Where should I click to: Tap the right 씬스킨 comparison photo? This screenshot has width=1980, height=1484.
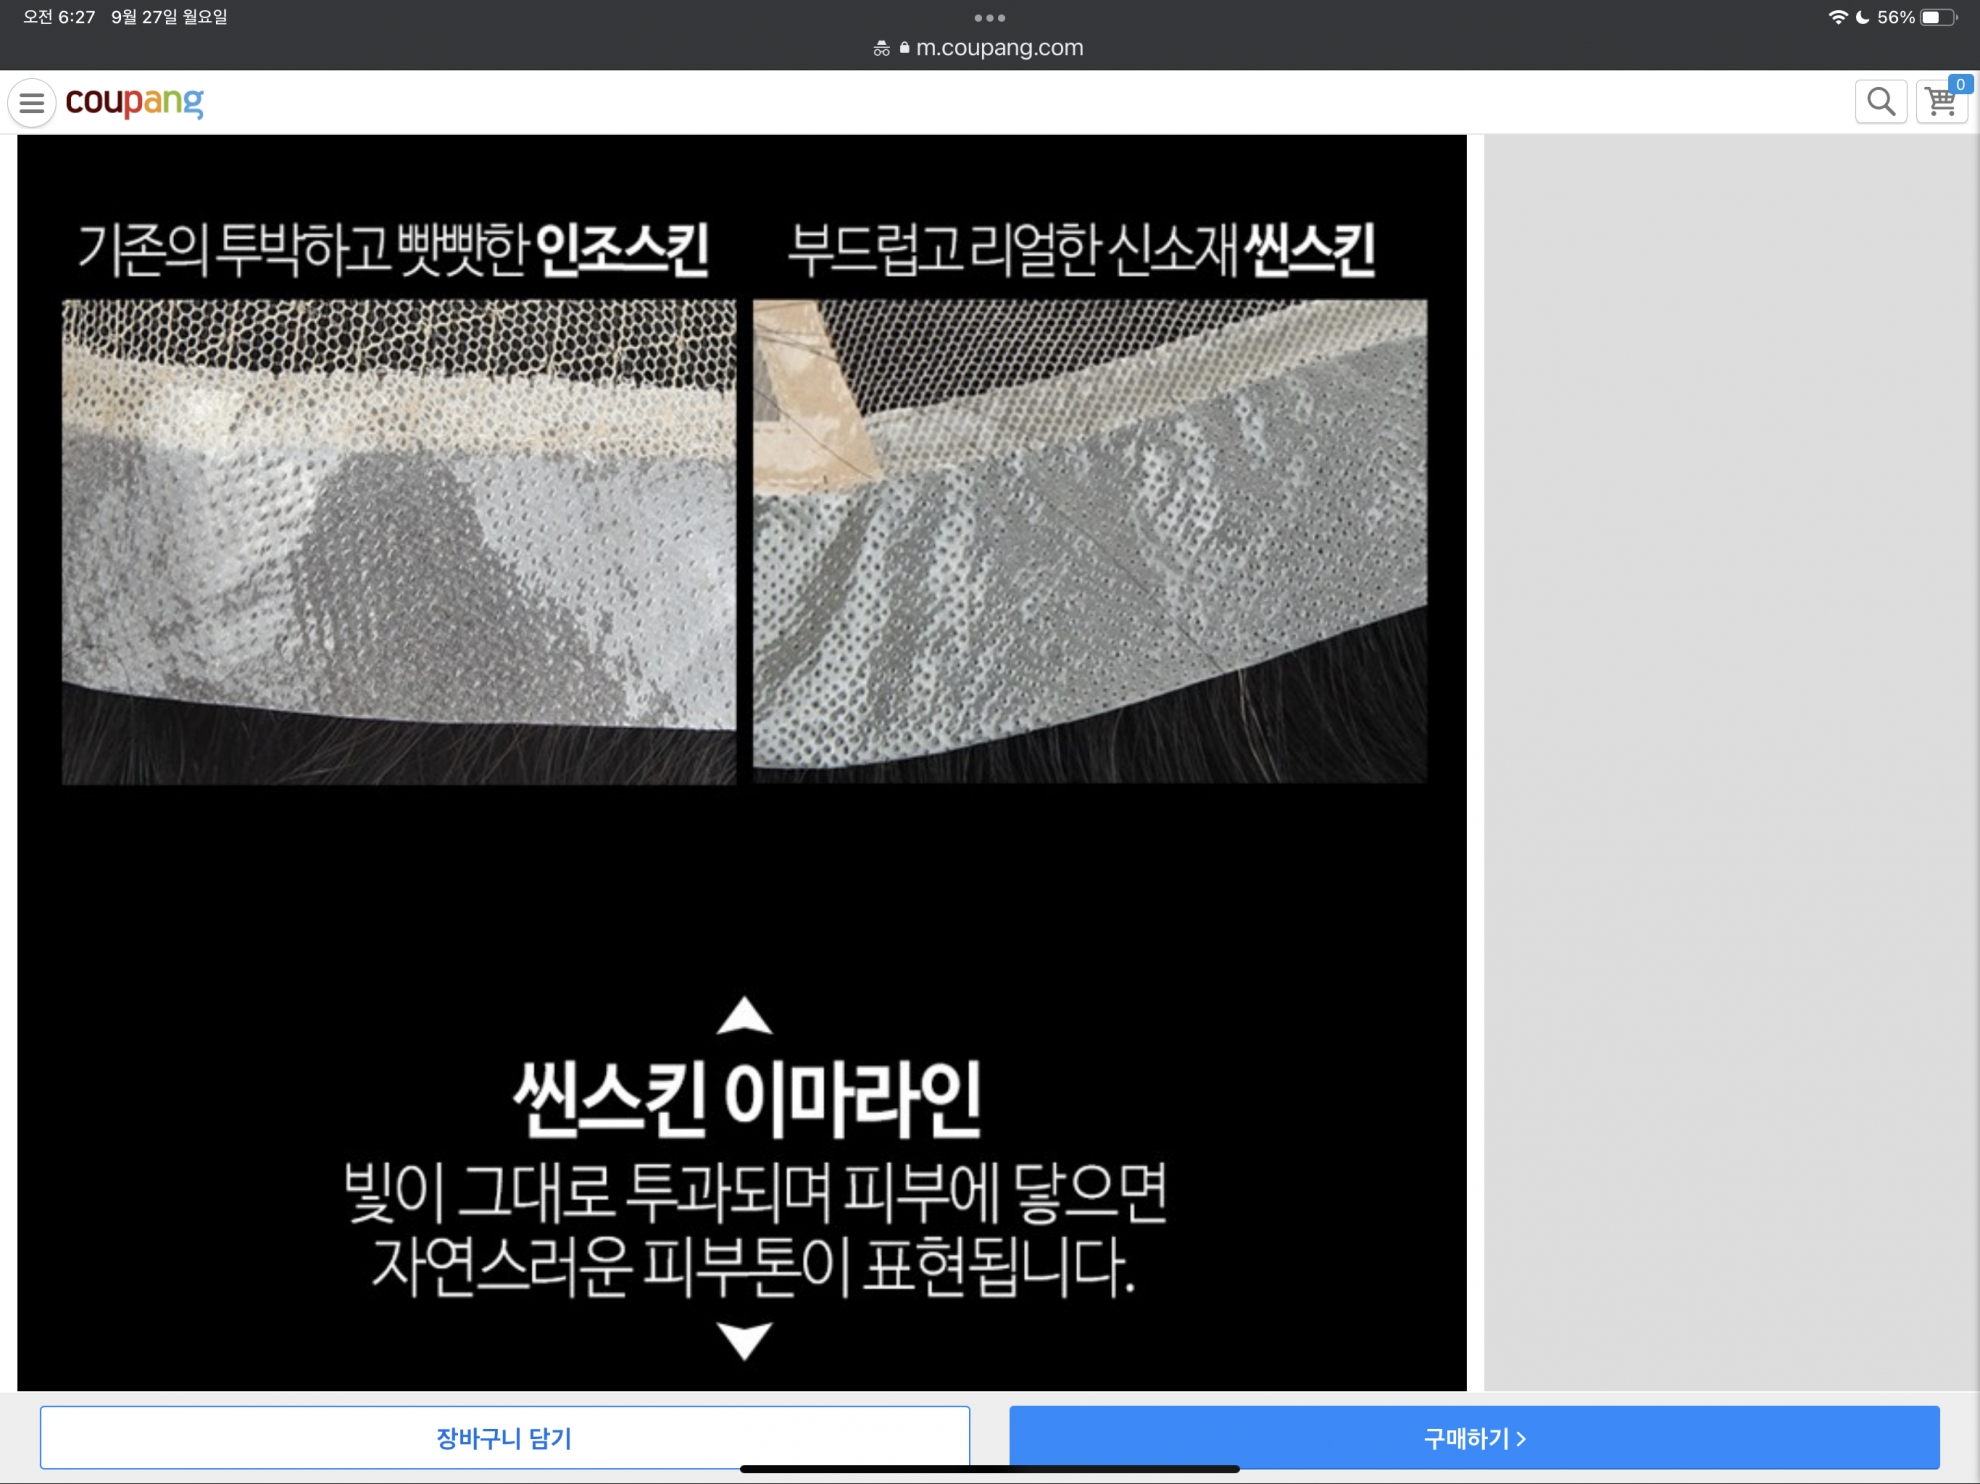(x=1089, y=541)
